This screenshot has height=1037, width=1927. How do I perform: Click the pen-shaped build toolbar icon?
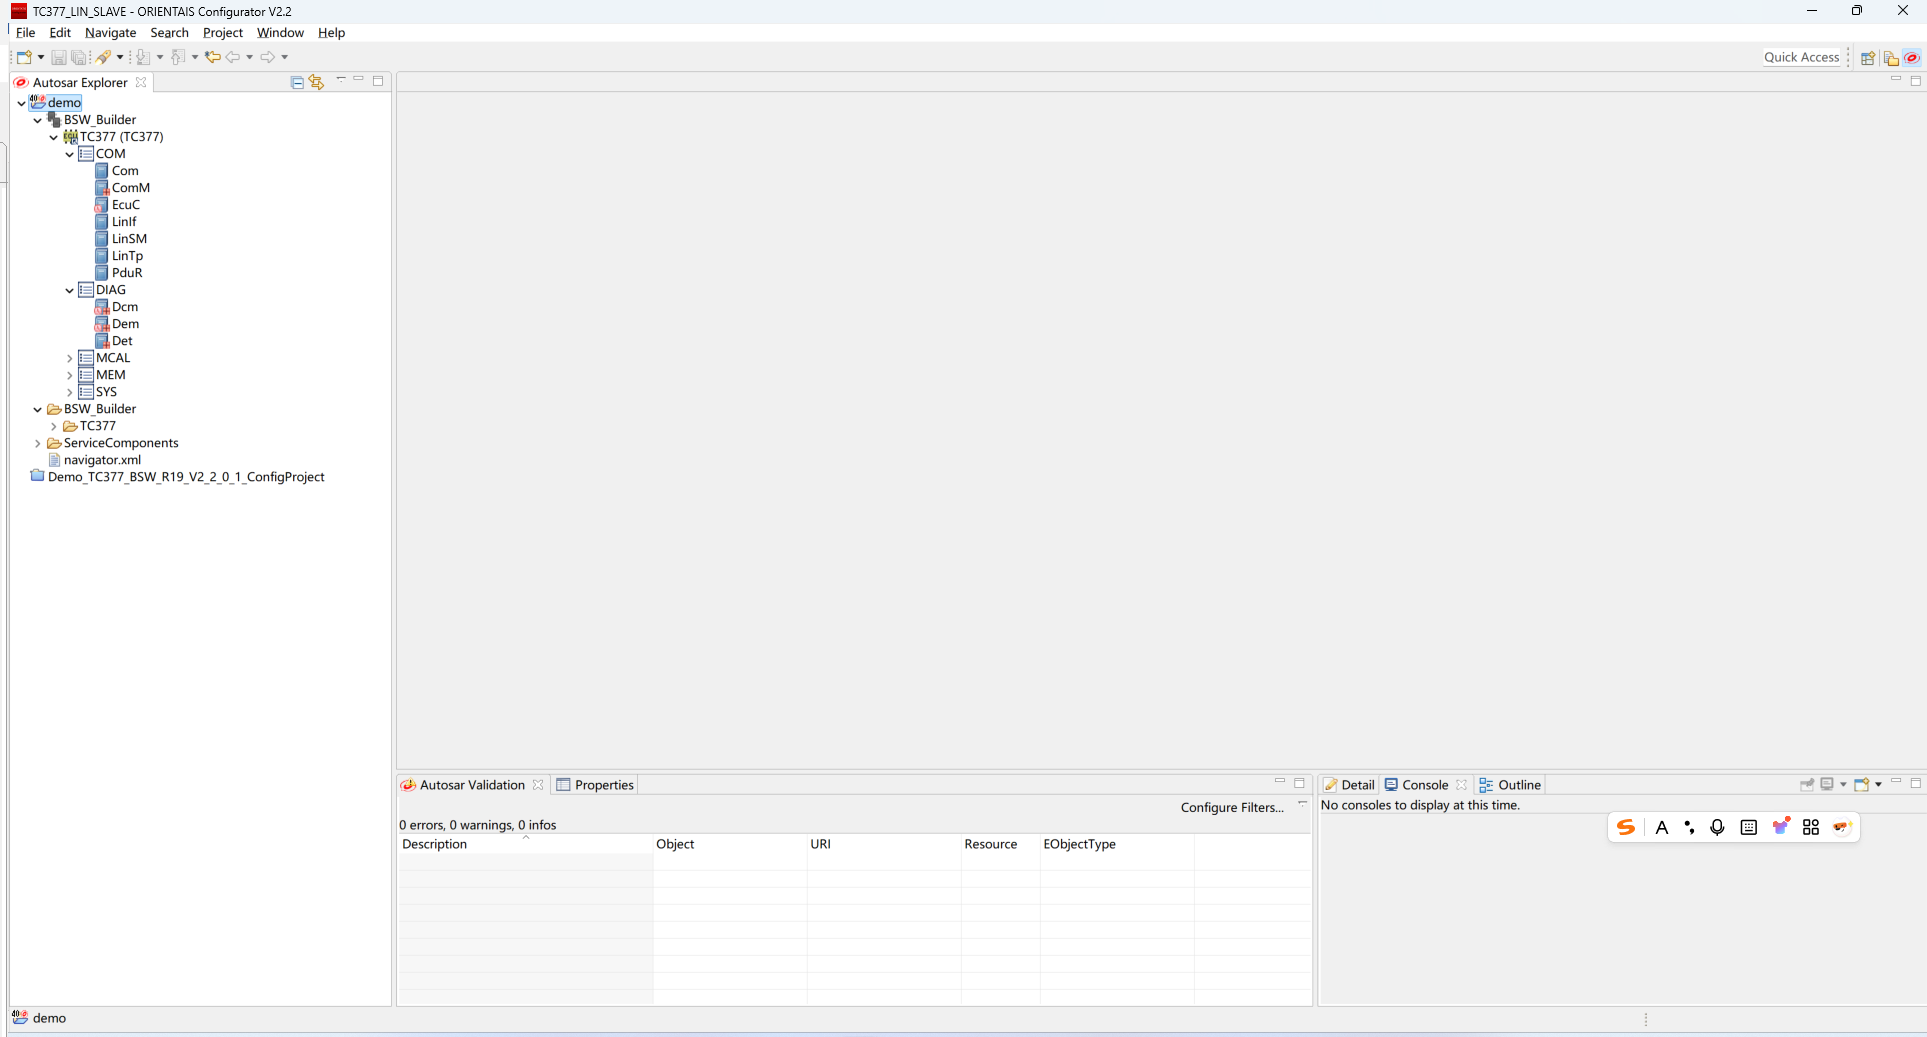pyautogui.click(x=103, y=57)
